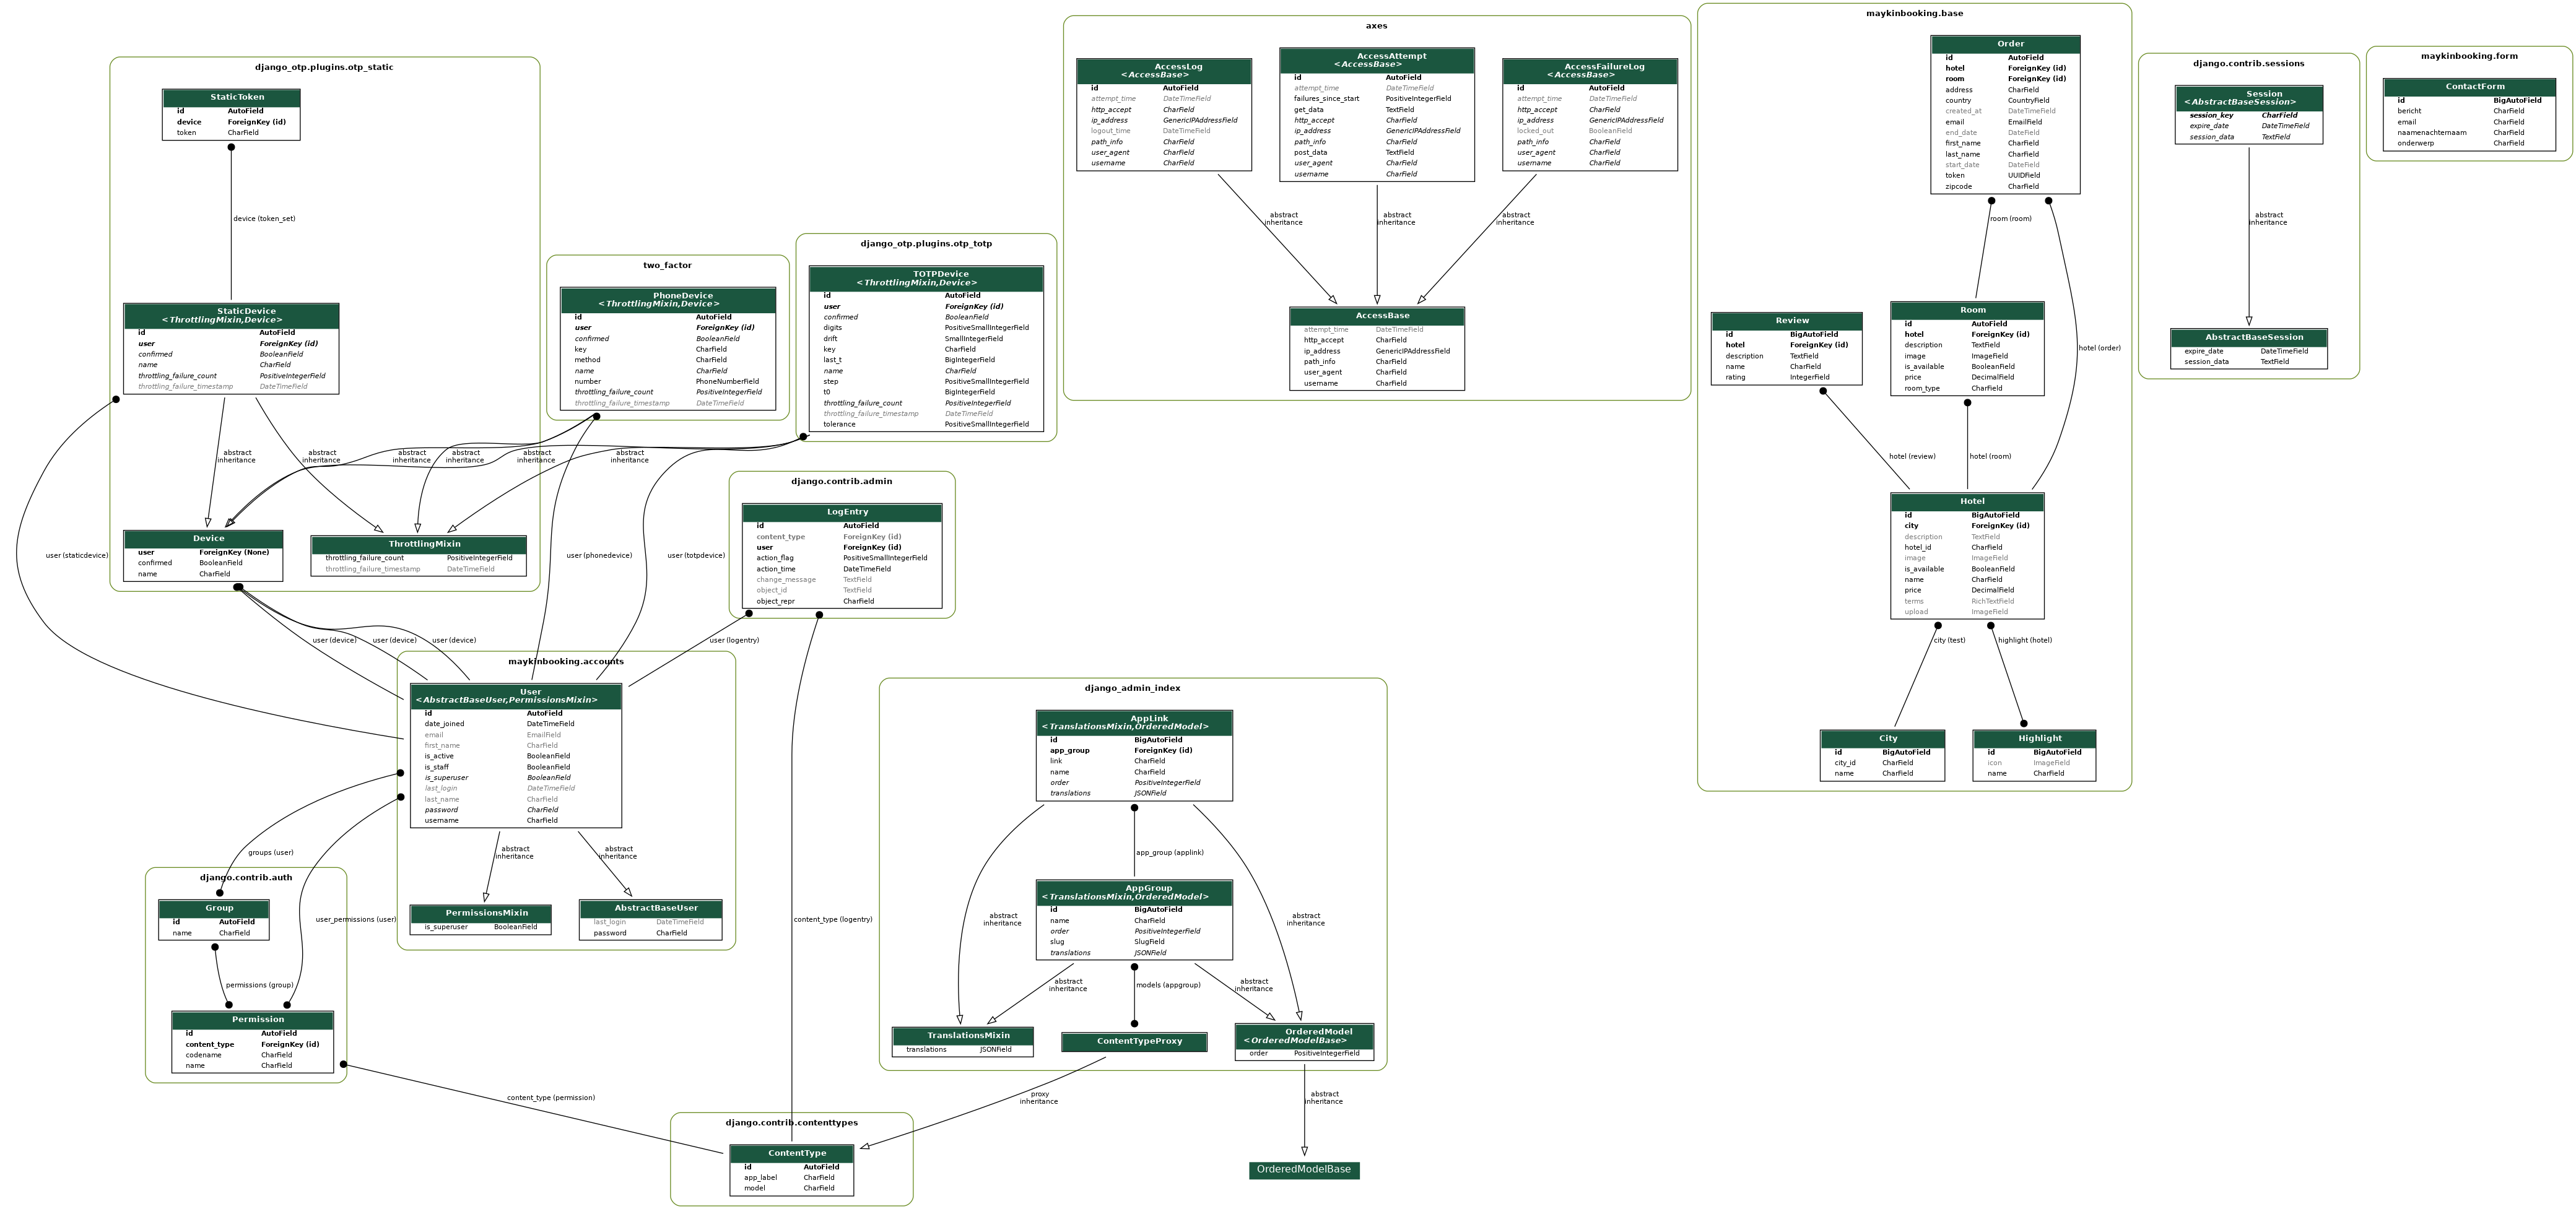This screenshot has height=1209, width=2576.
Task: Click the 'user (staticdevice)' relation label
Action: click(x=77, y=556)
